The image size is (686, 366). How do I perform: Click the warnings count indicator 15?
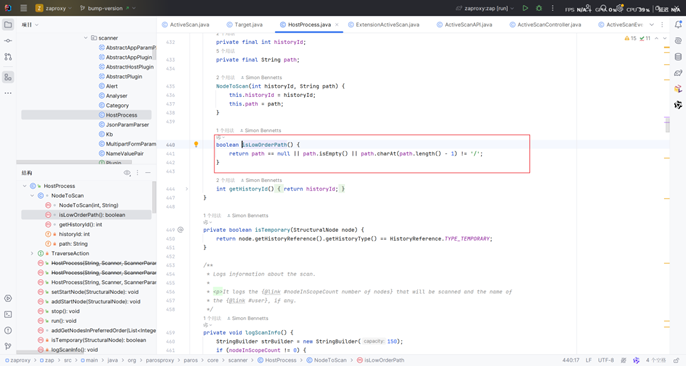(x=630, y=38)
